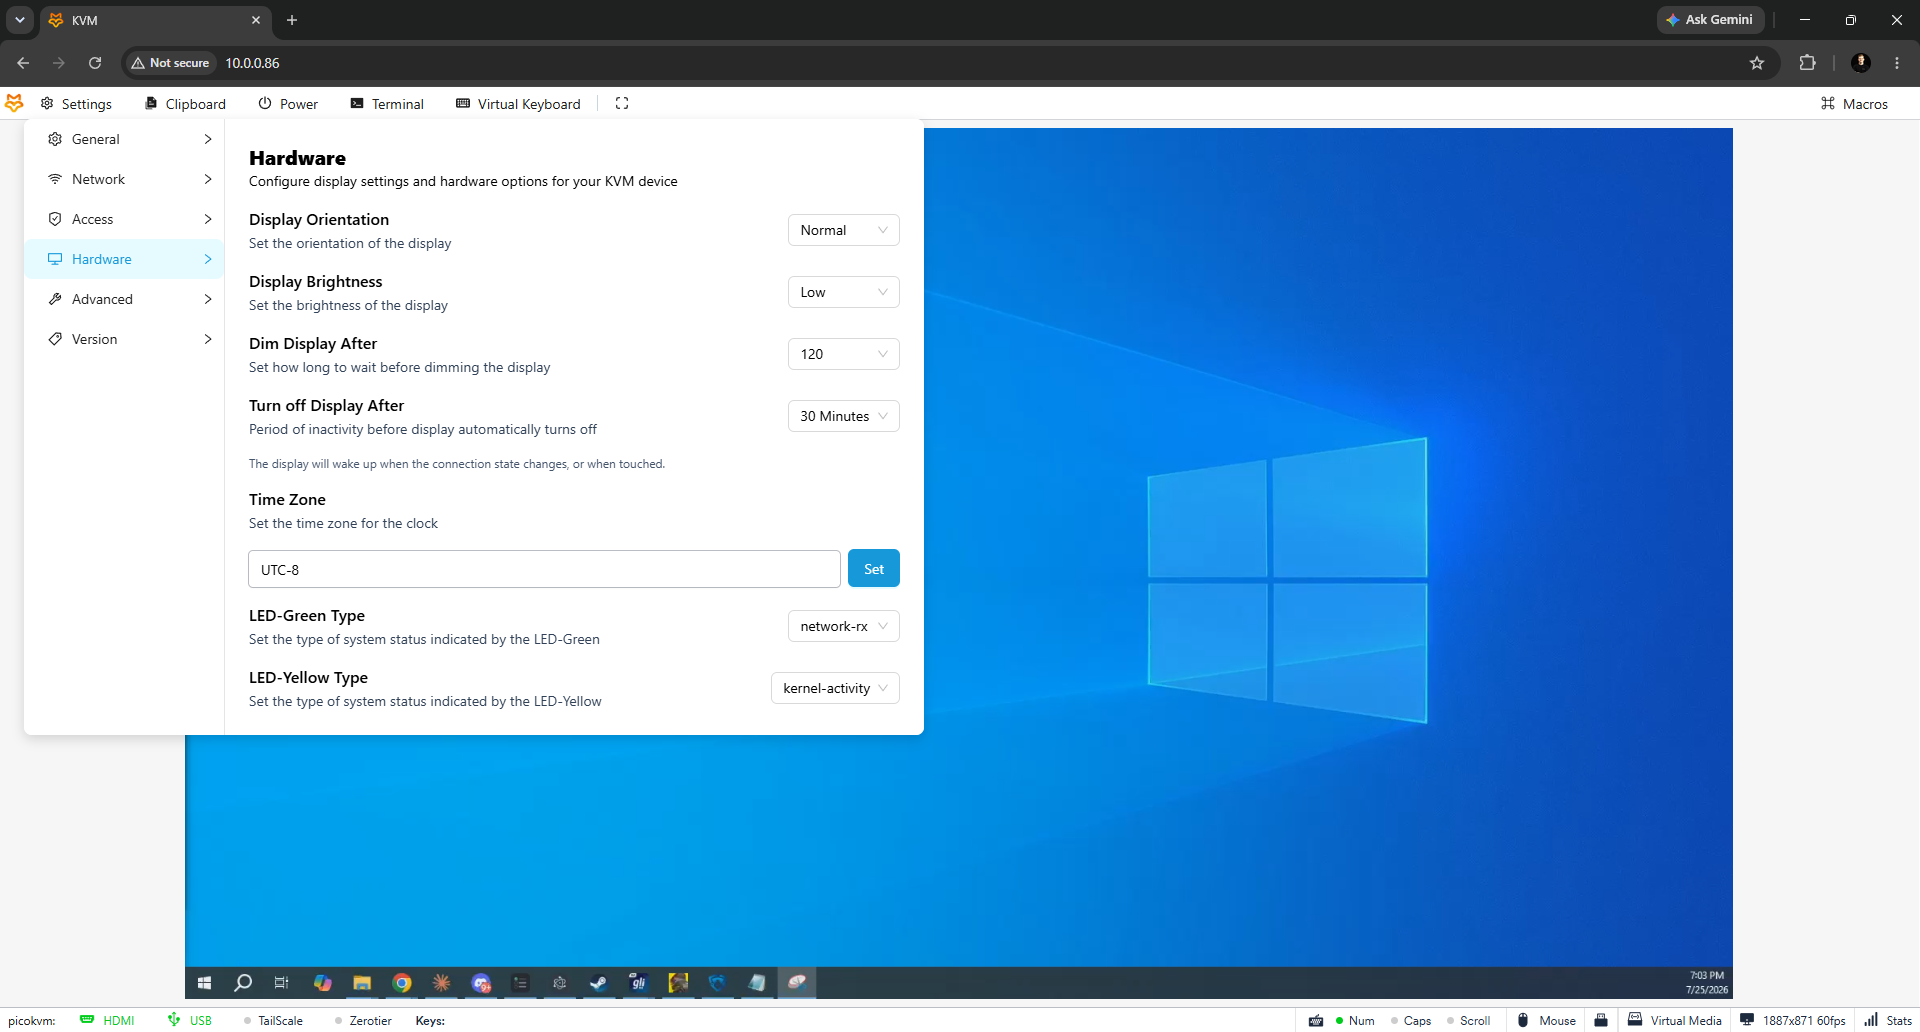Click the Set time zone button
The width and height of the screenshot is (1920, 1032).
(x=873, y=569)
